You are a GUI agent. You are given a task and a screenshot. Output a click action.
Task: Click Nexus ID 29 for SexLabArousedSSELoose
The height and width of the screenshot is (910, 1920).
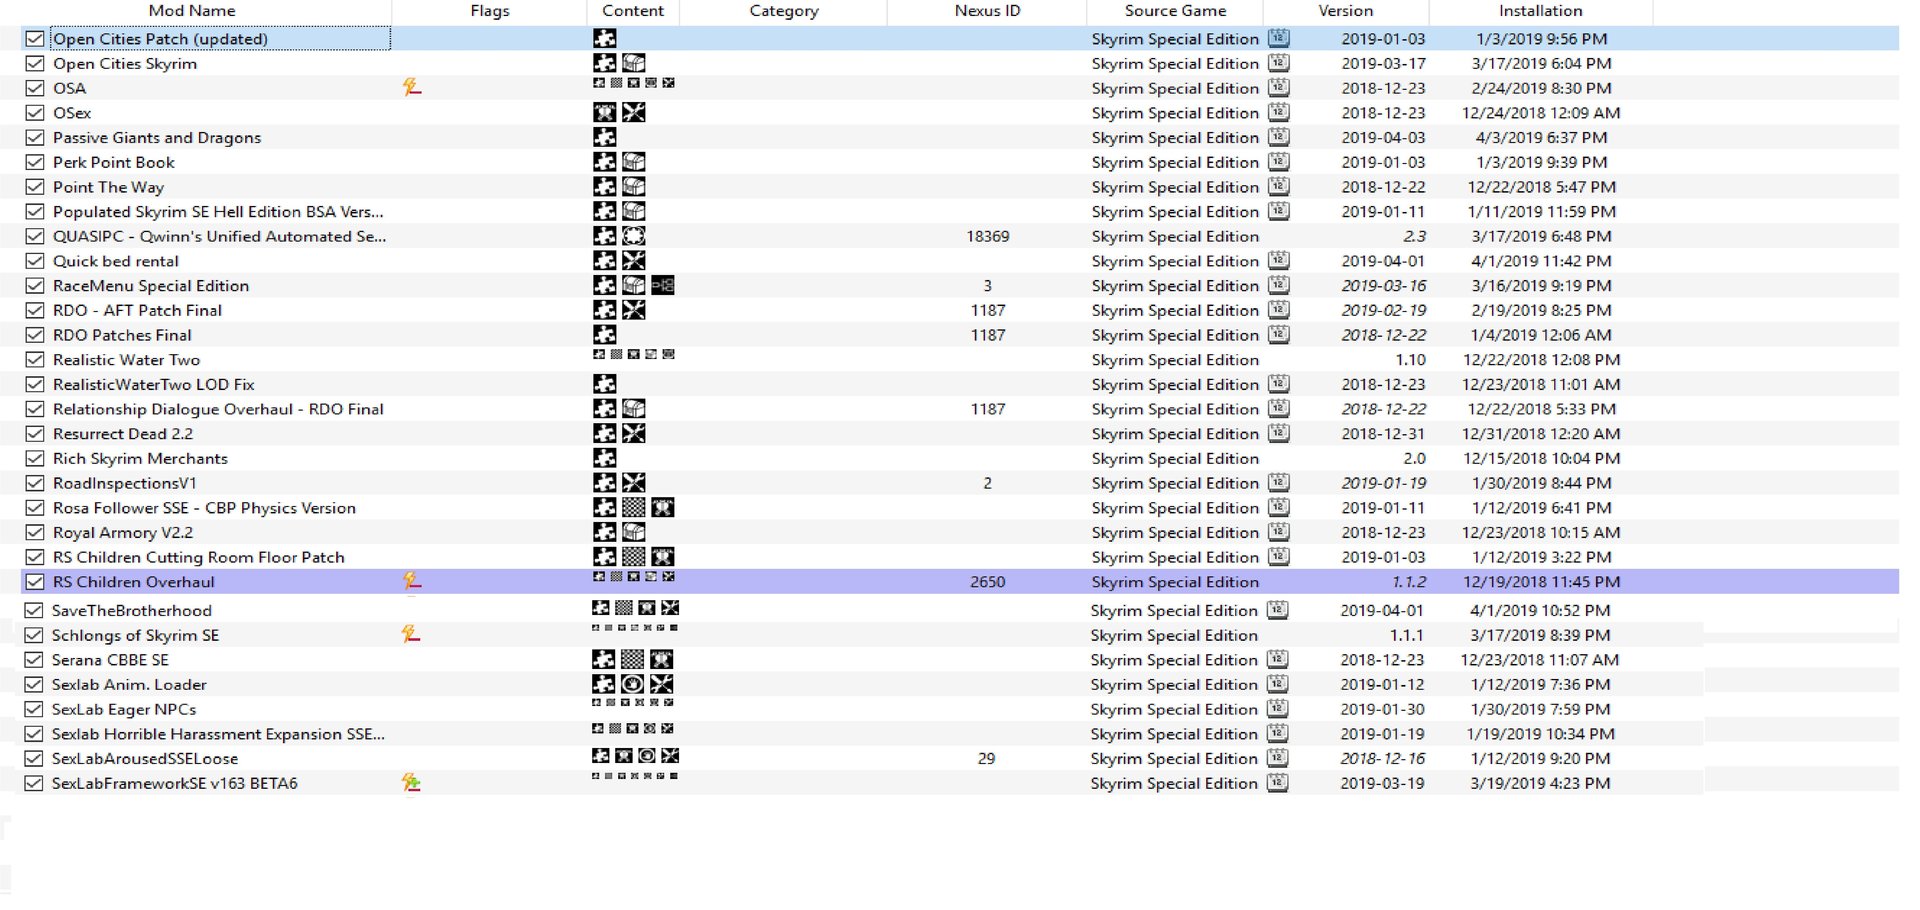pyautogui.click(x=986, y=758)
